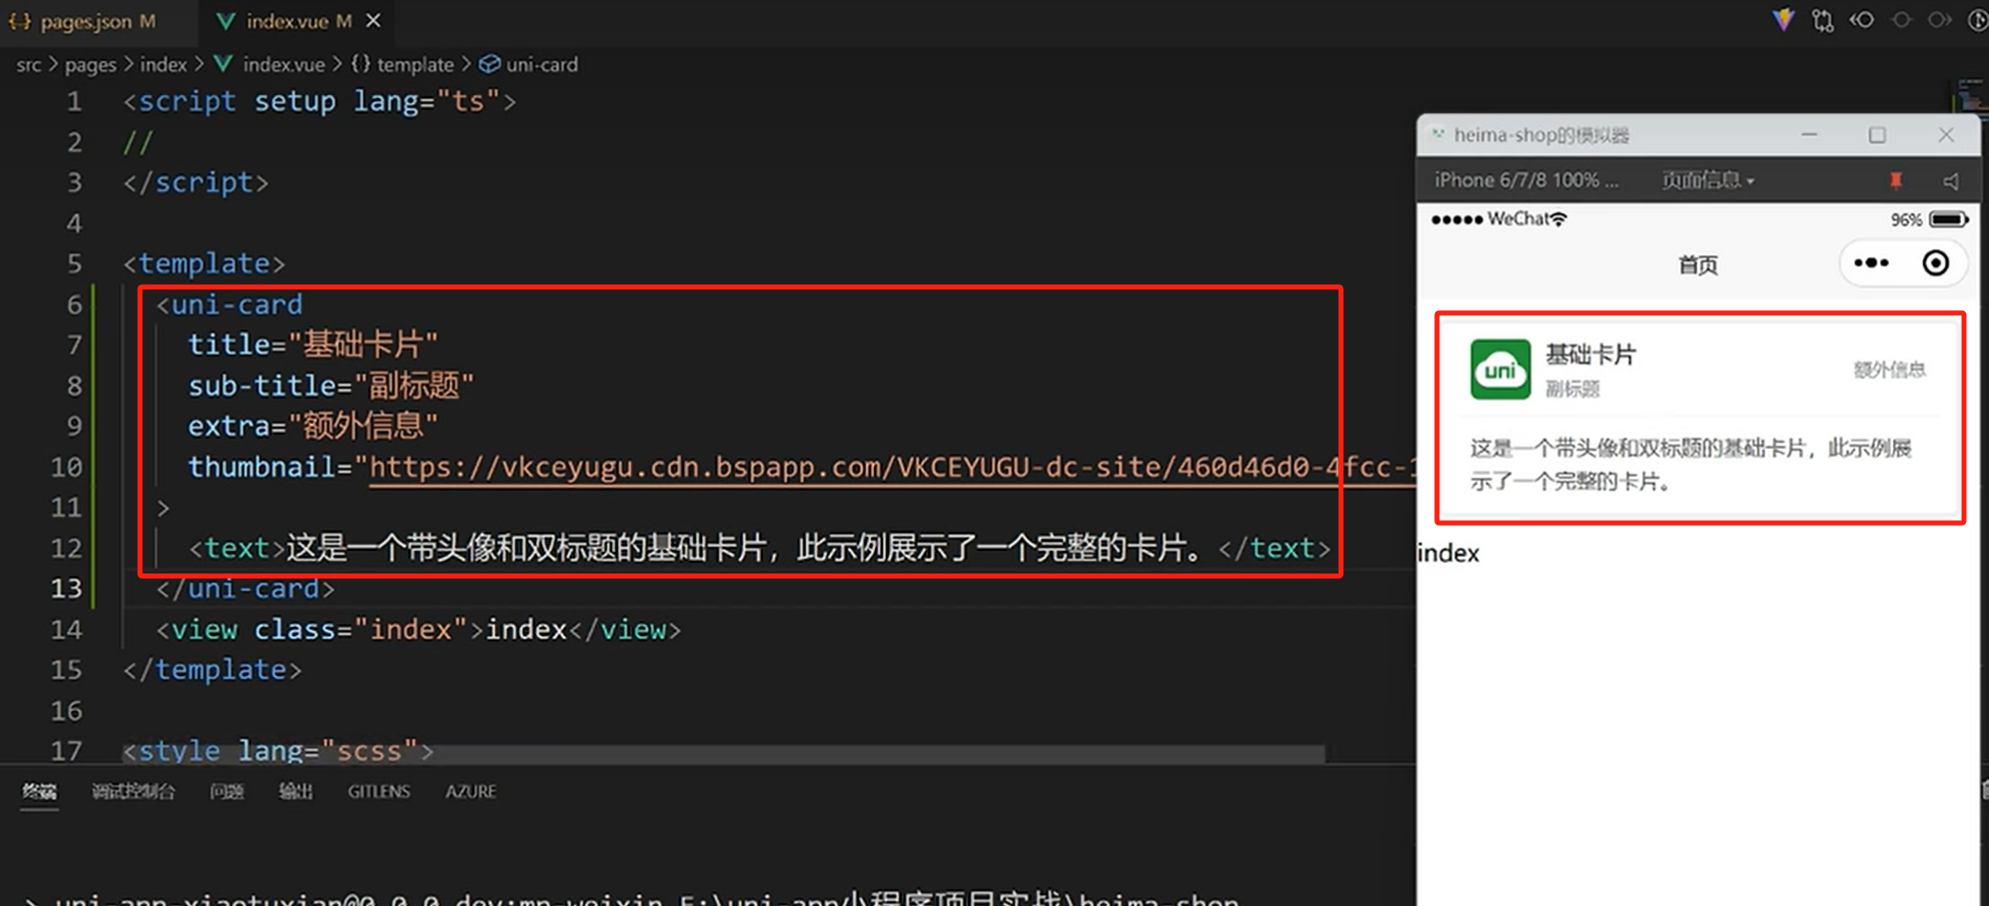Click the 首页 navigation title in simulator
The image size is (1989, 906).
click(x=1698, y=265)
